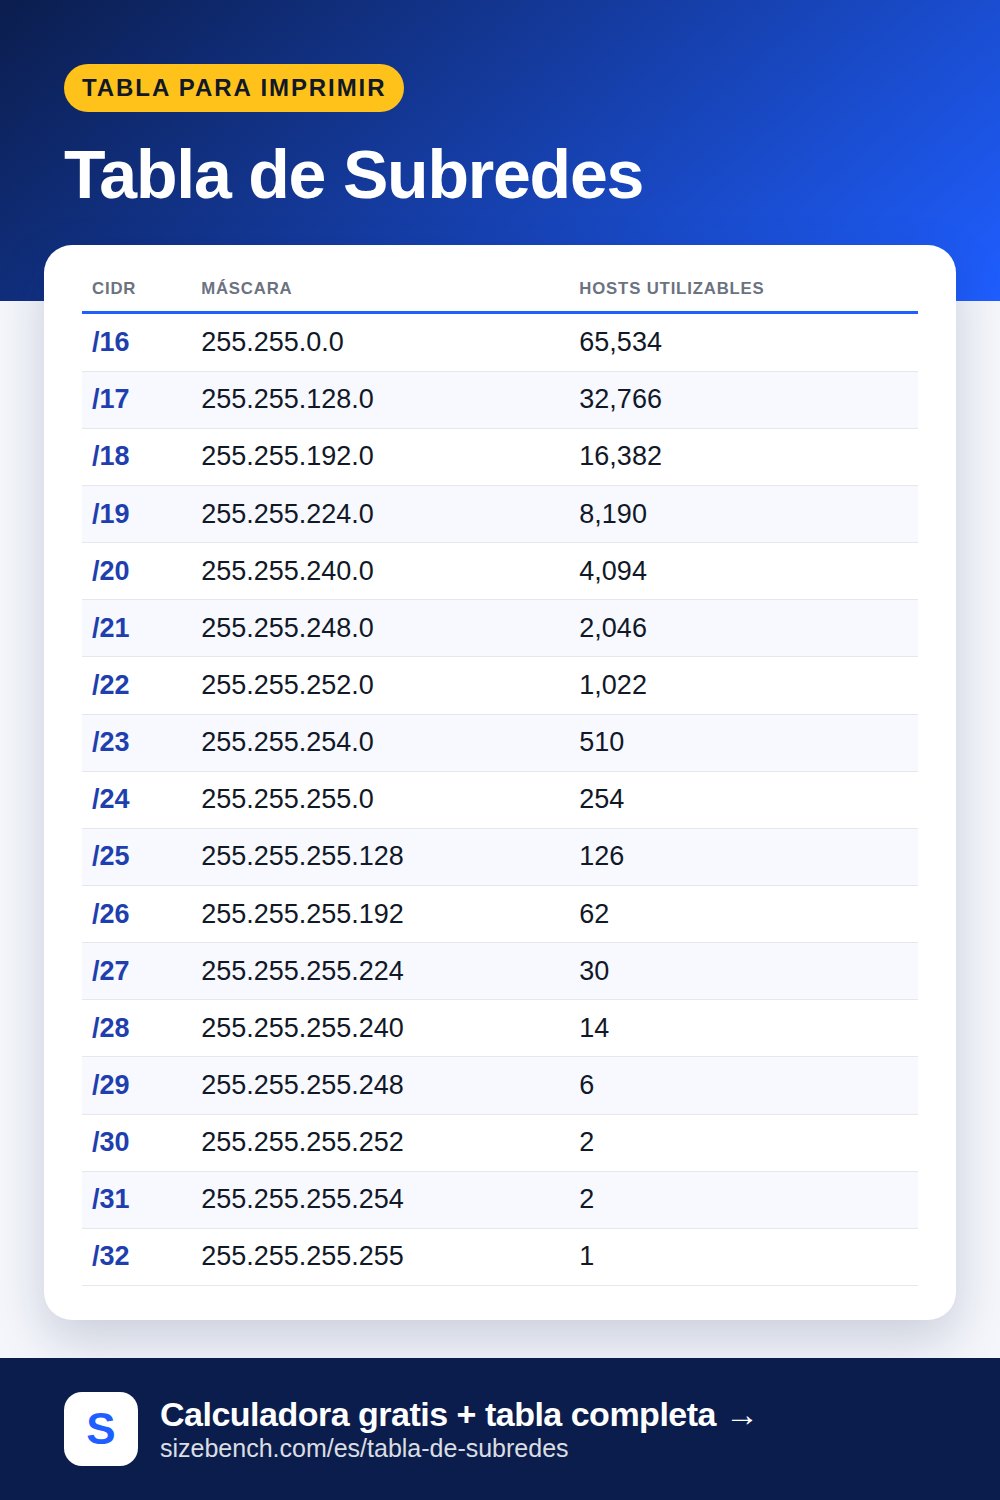This screenshot has height=1500, width=1000.
Task: Click the mask 255.255.255.0
Action: tap(287, 799)
